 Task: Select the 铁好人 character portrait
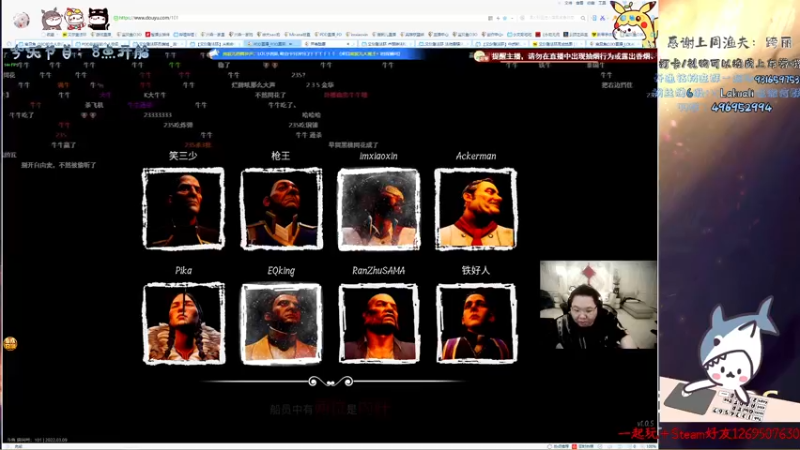476,323
